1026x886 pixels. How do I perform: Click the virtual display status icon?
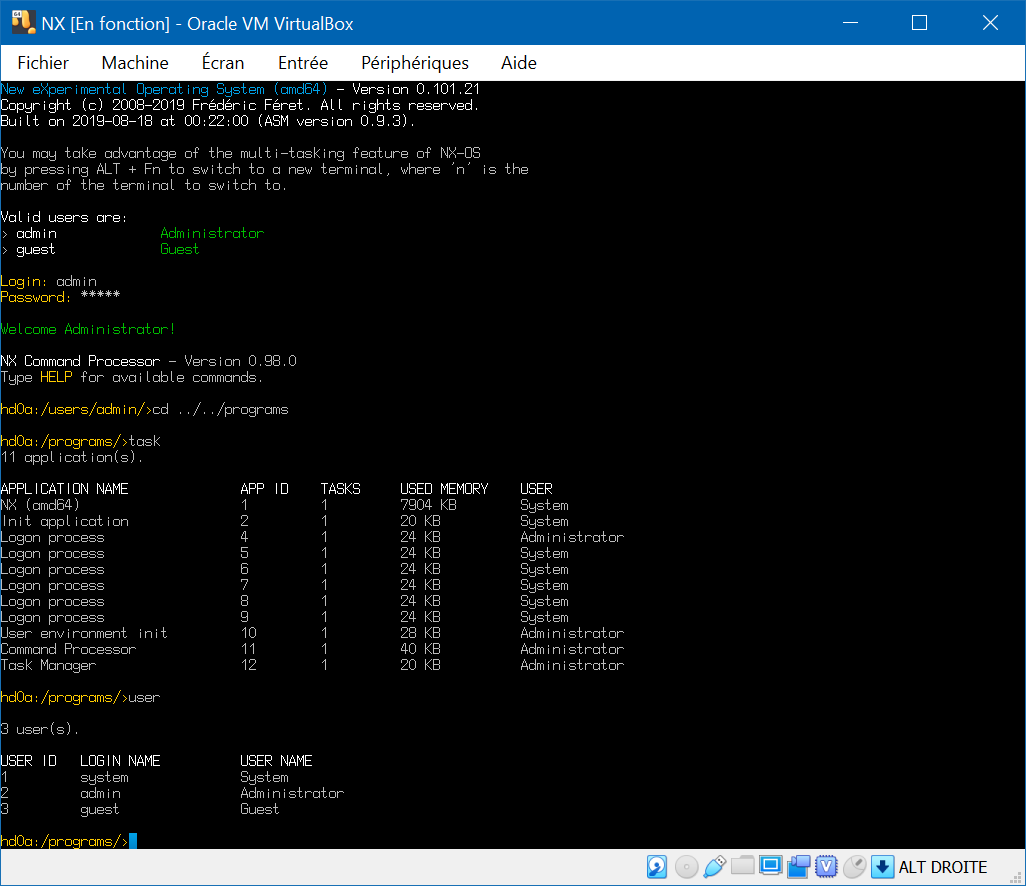pos(770,866)
